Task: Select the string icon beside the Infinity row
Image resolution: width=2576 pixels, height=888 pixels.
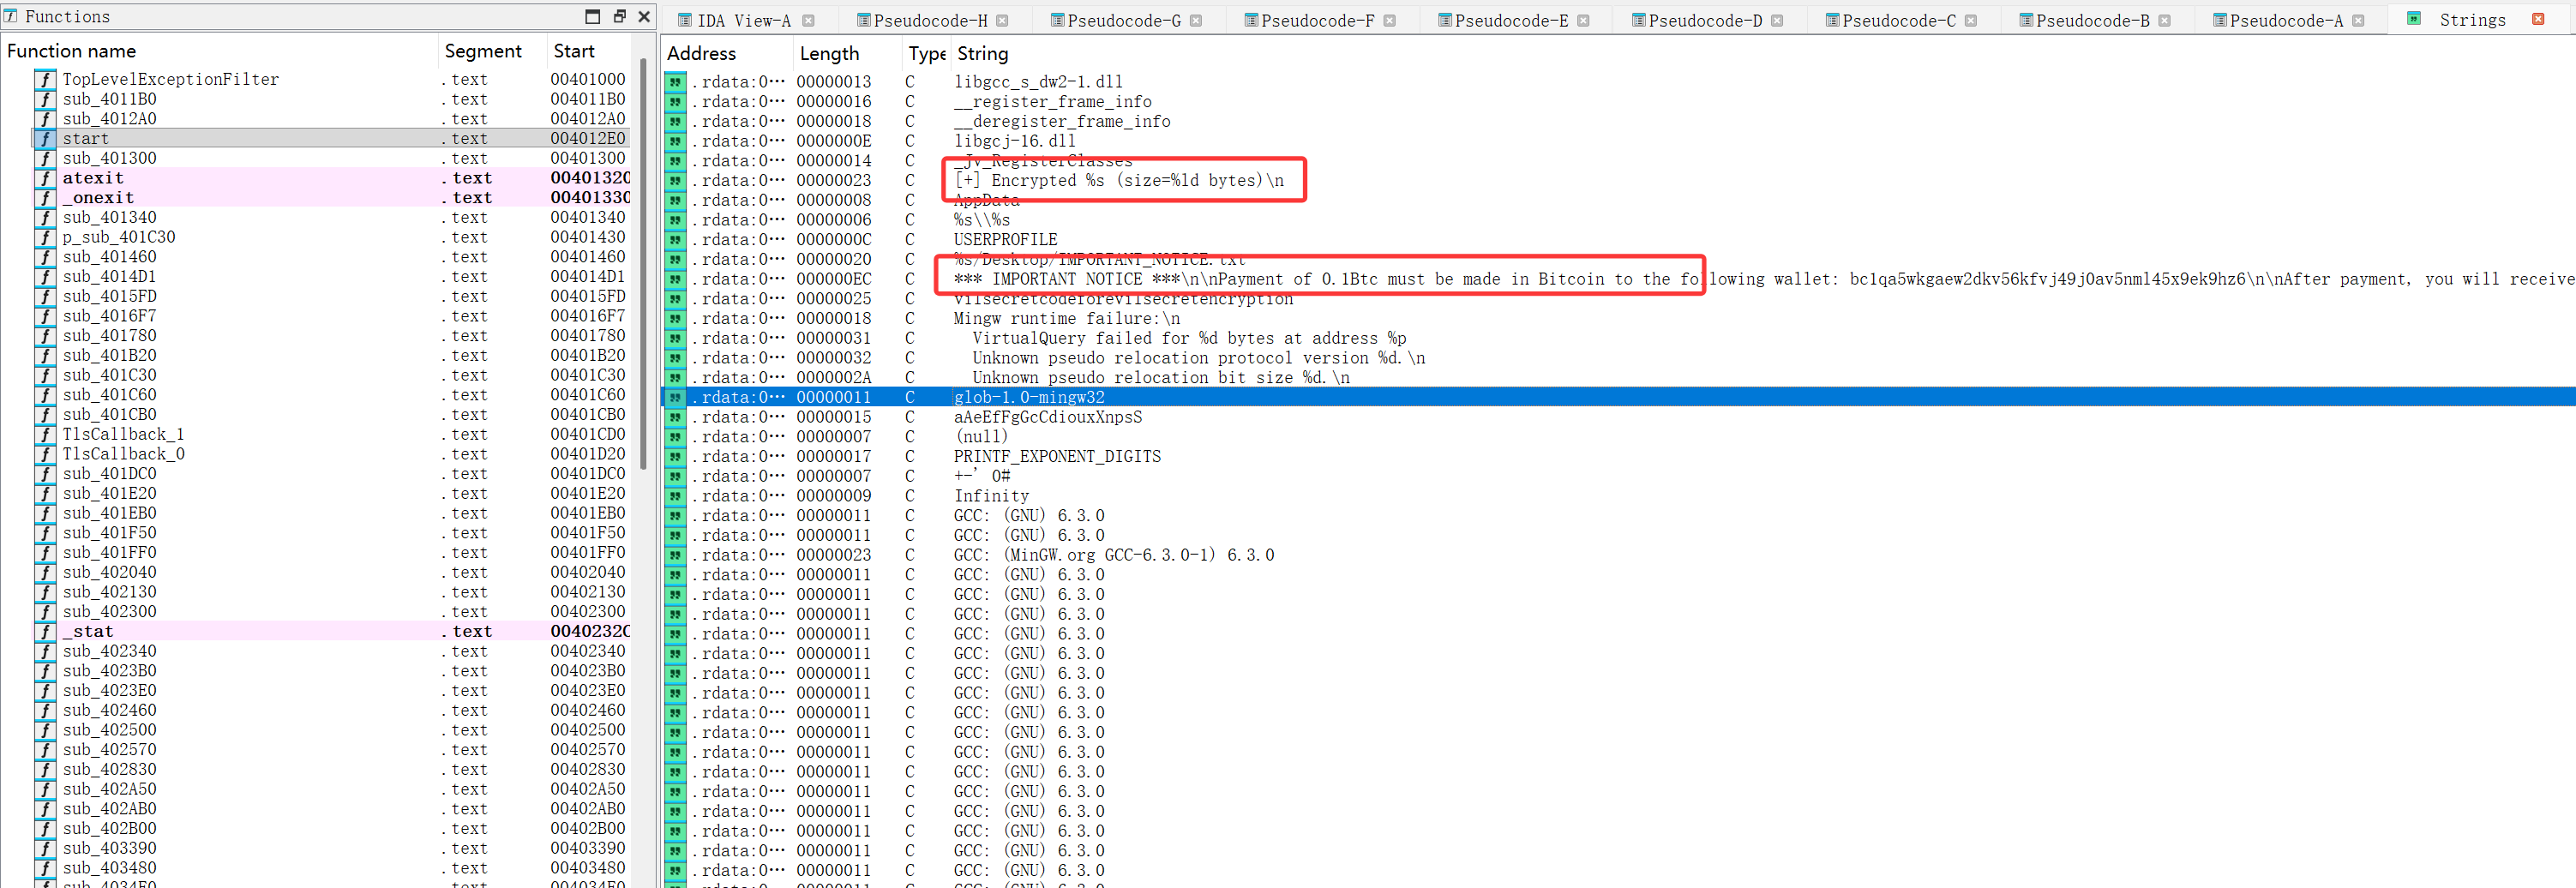Action: (676, 496)
